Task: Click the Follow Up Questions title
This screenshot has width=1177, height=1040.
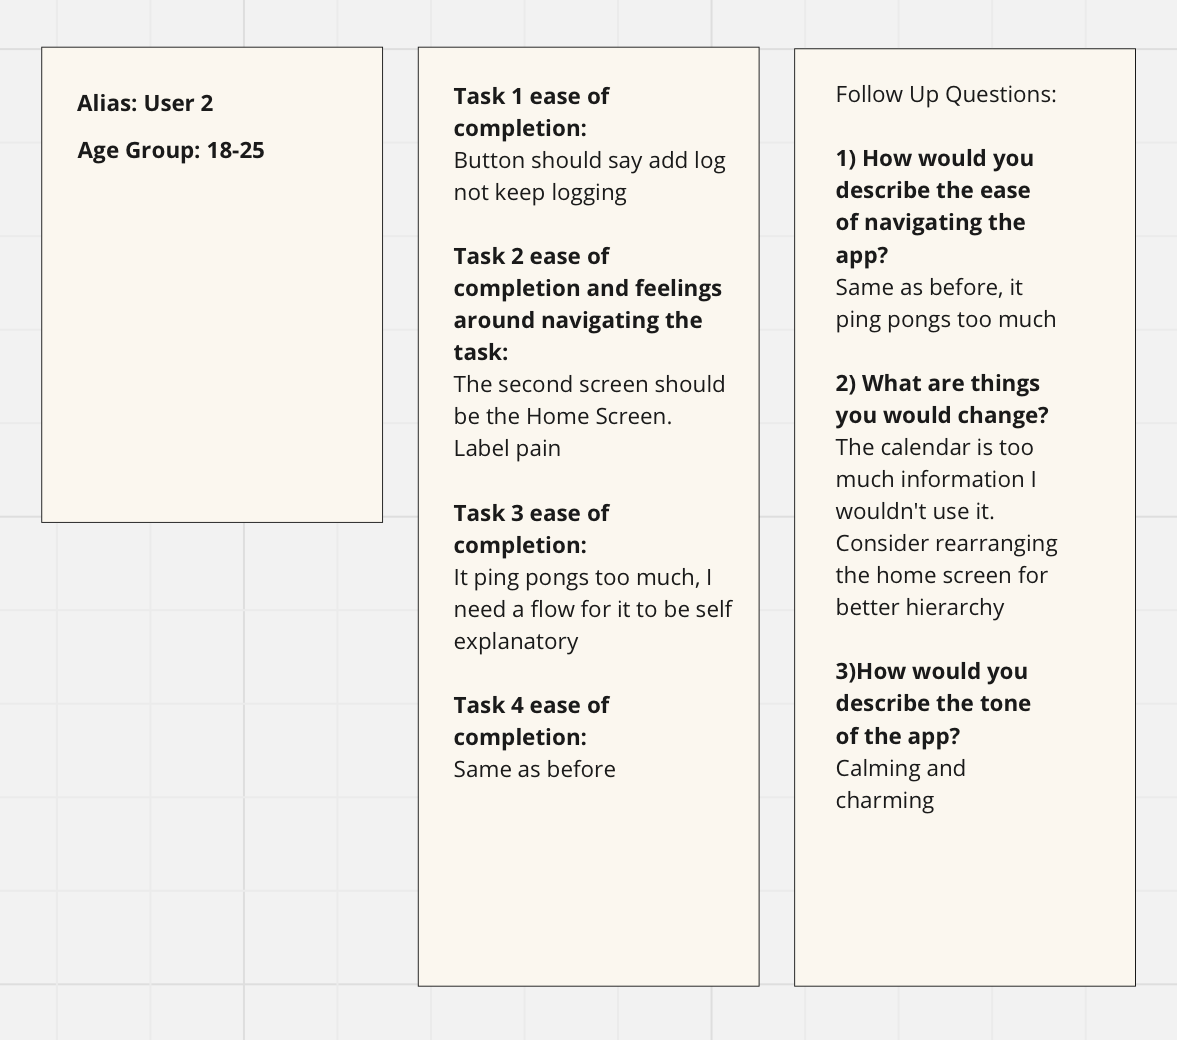Action: click(x=946, y=94)
